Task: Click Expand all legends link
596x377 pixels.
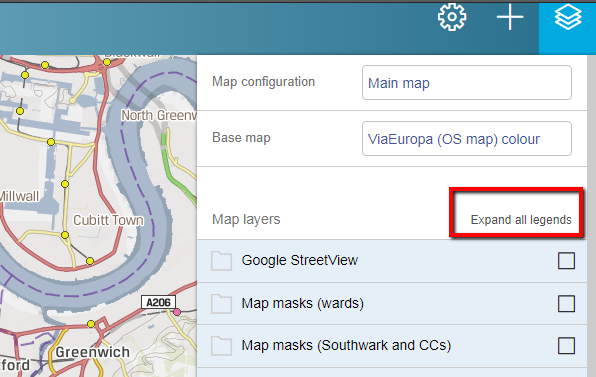Action: pos(521,220)
